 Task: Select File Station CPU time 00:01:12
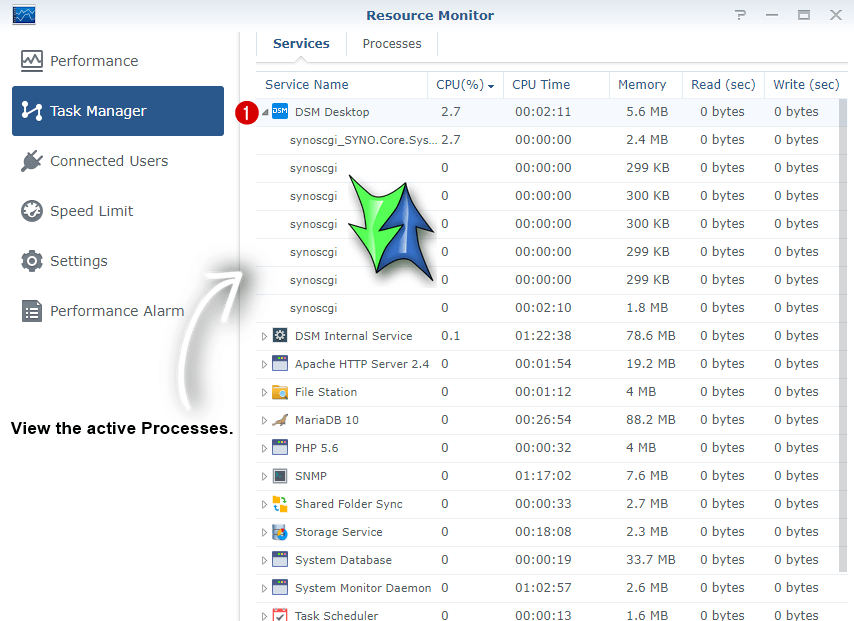coord(543,392)
